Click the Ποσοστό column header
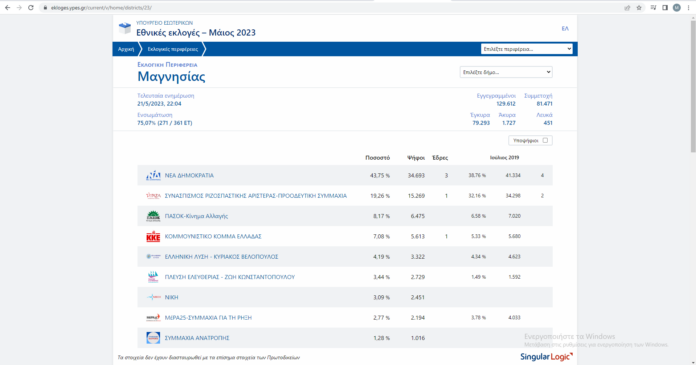The image size is (696, 365). tap(377, 158)
